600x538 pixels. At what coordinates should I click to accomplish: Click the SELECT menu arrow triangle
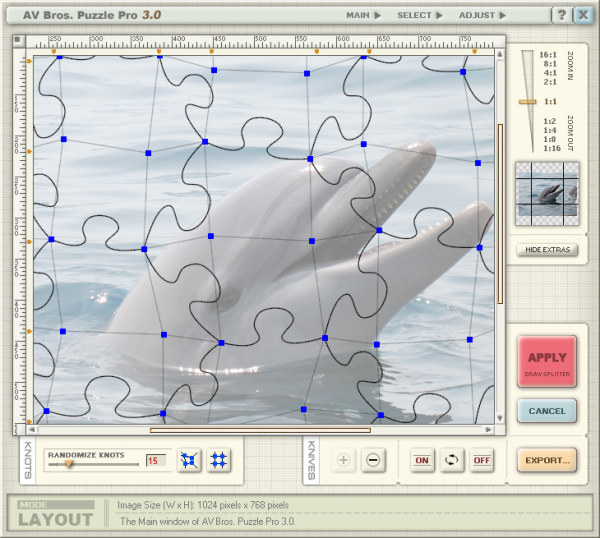(439, 15)
